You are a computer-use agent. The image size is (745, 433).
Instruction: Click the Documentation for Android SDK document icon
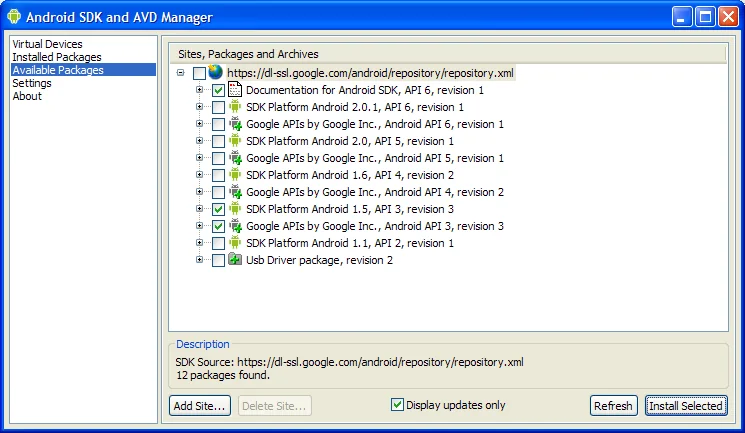(236, 90)
